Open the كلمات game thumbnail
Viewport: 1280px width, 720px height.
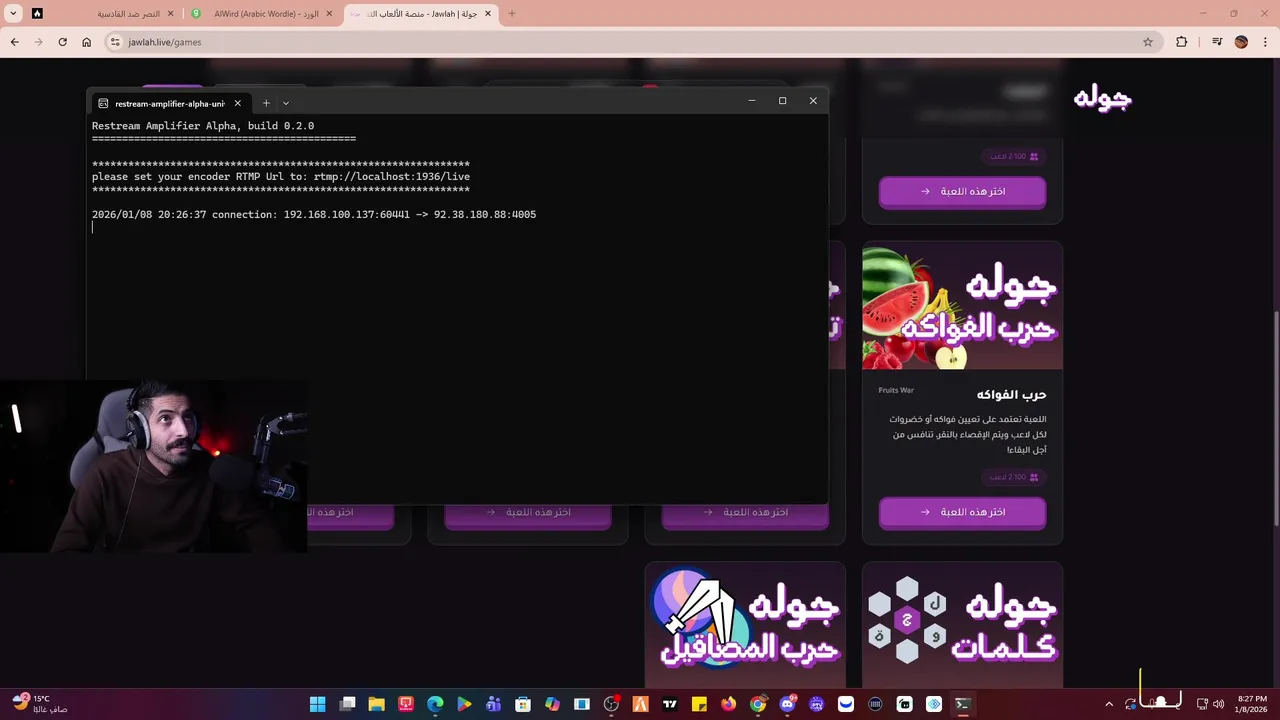click(x=962, y=625)
